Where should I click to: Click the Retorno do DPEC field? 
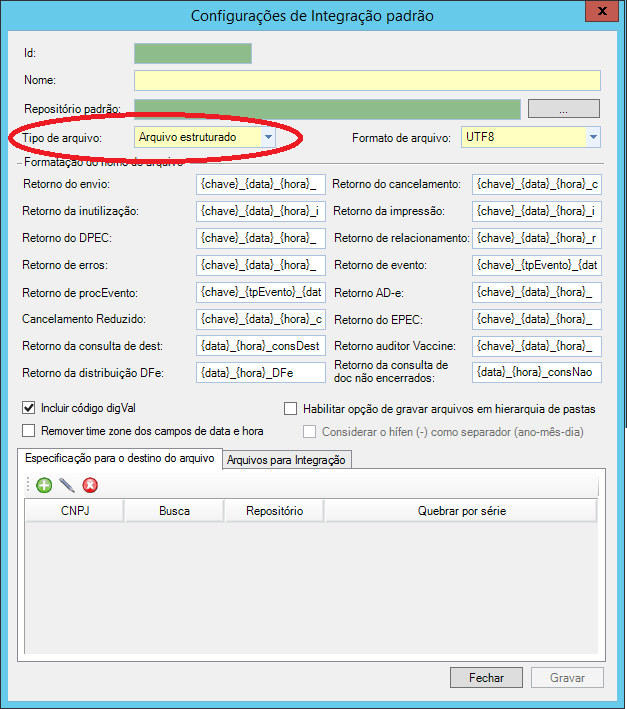point(261,238)
